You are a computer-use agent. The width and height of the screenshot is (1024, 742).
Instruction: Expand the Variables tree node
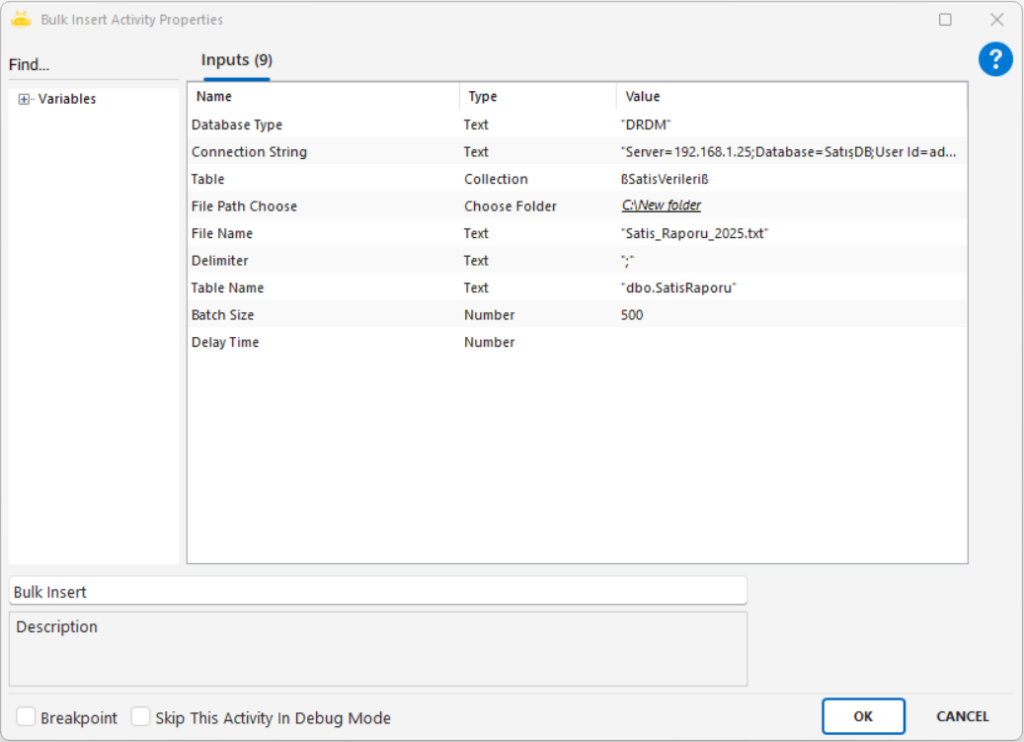pos(24,99)
